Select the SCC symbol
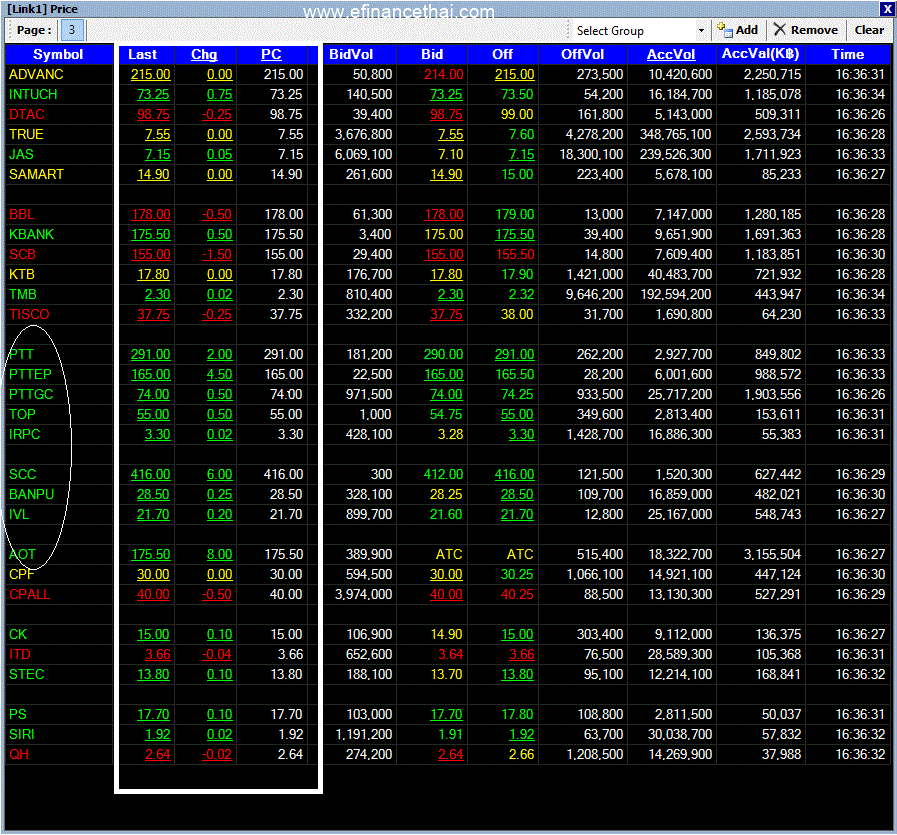 [x=22, y=475]
